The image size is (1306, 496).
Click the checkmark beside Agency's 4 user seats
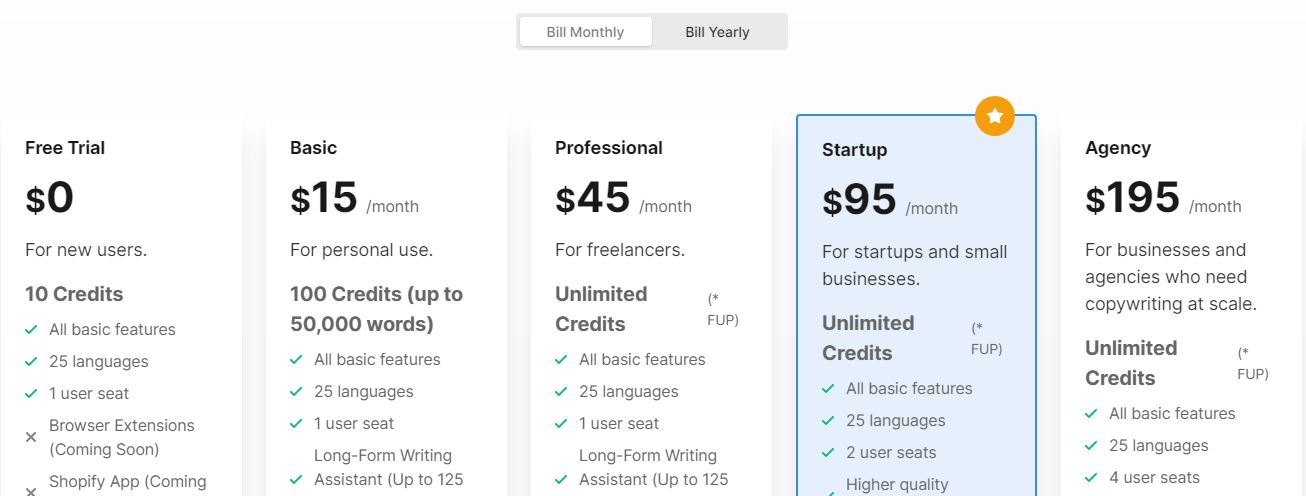click(1091, 478)
